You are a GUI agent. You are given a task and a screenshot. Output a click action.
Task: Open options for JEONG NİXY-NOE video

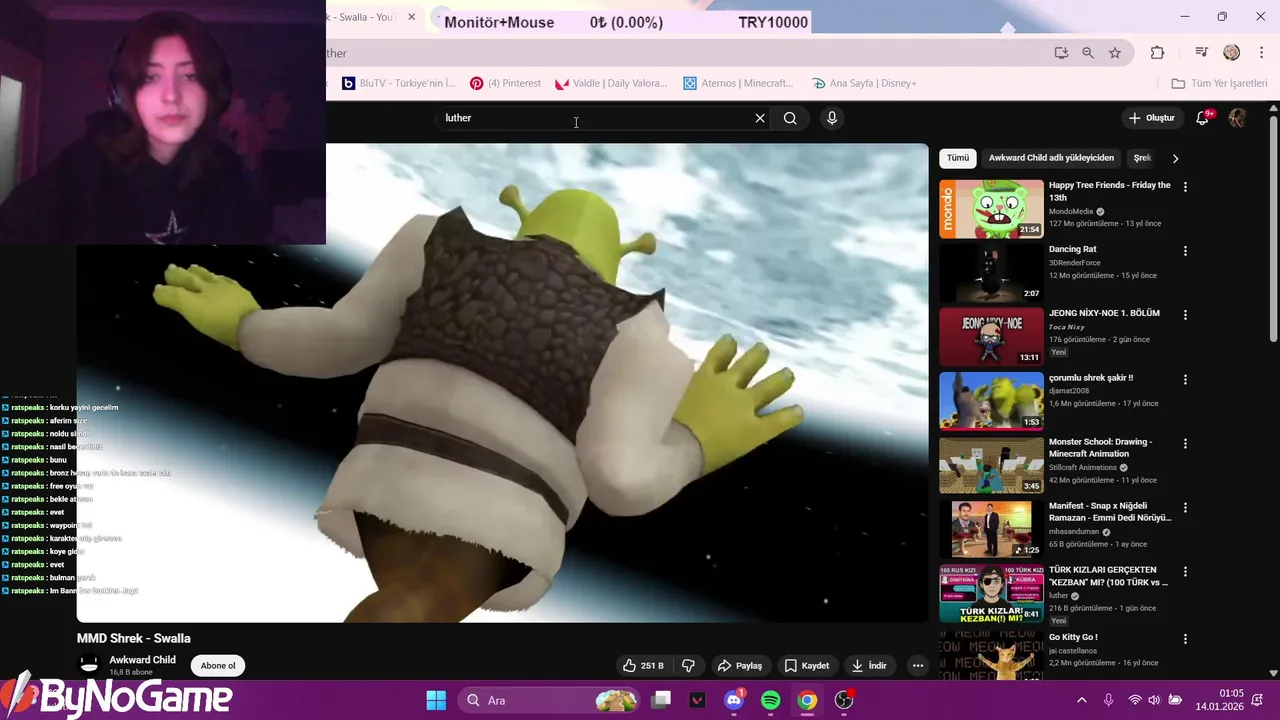tap(1185, 315)
